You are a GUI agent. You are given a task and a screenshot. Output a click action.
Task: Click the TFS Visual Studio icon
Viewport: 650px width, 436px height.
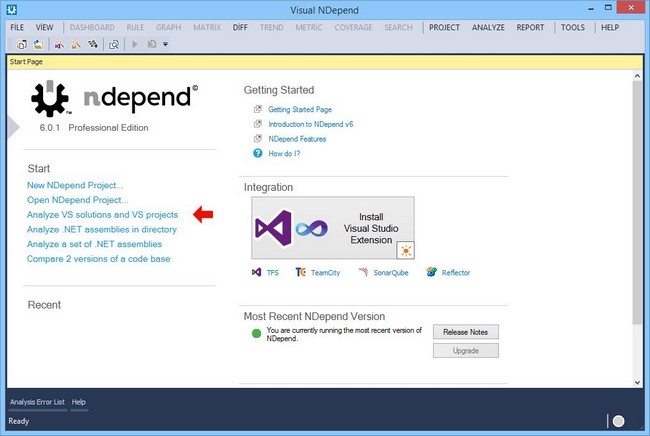tap(257, 272)
